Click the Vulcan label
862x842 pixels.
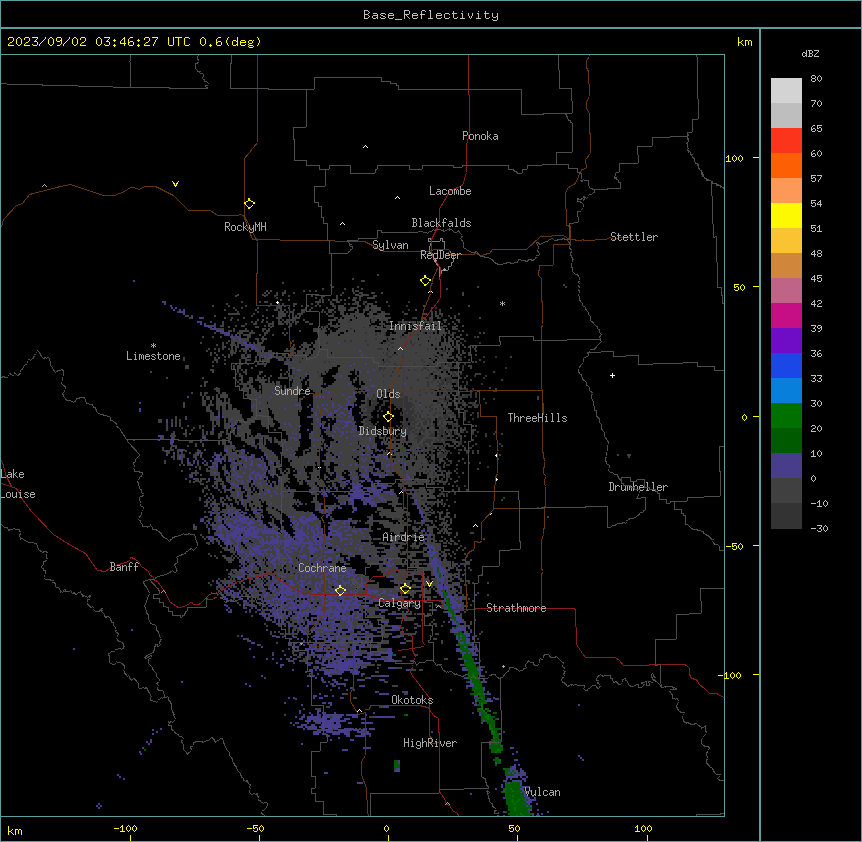point(542,792)
